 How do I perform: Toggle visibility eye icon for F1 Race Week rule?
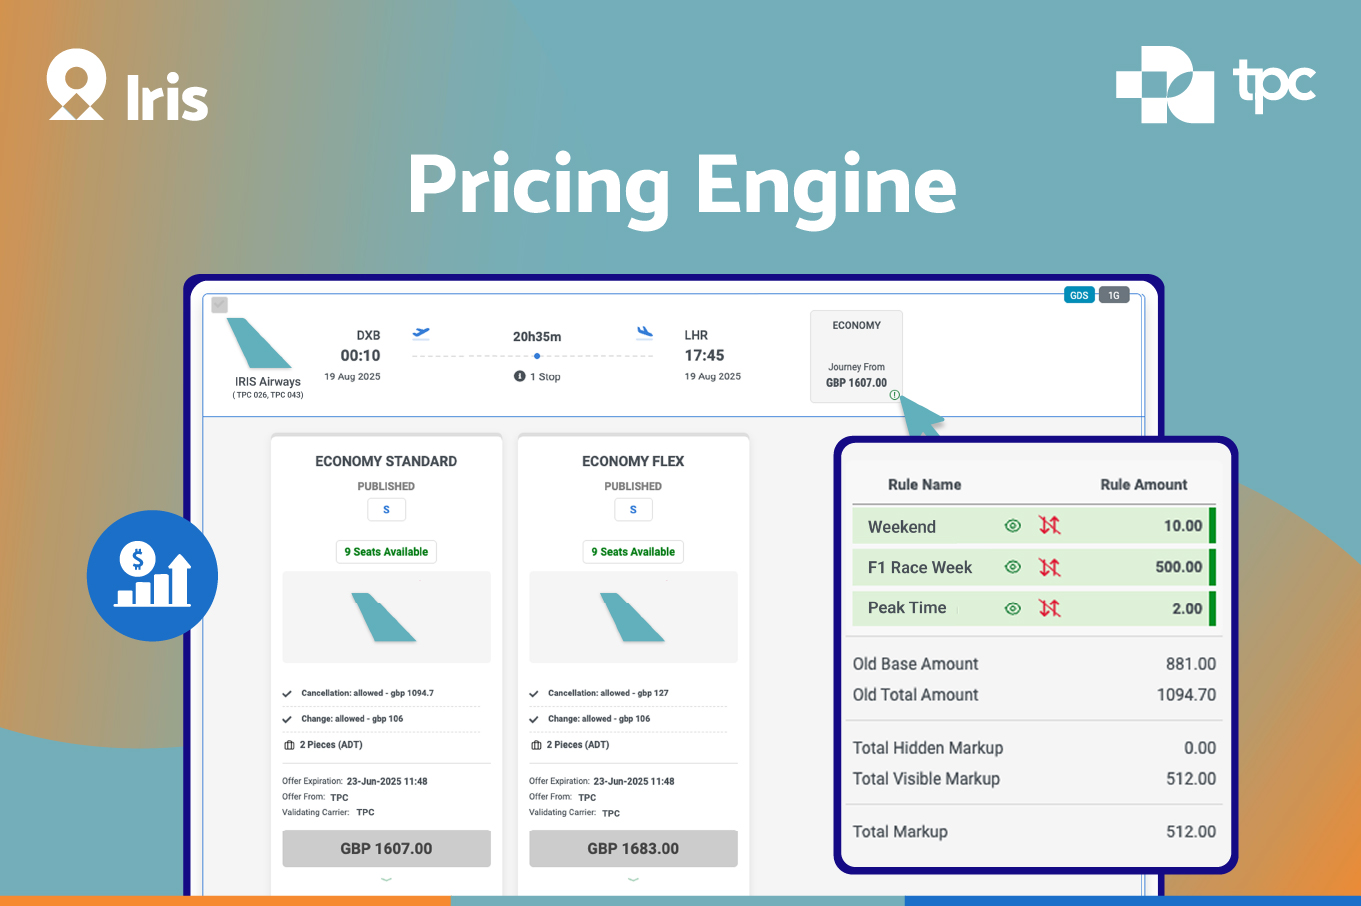click(x=1013, y=567)
